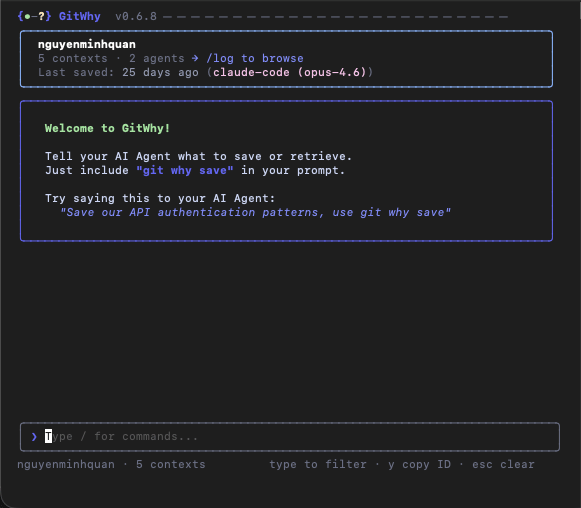581x508 pixels.
Task: Click the italic 'Save our API authentication patterns' example
Action: (x=255, y=212)
